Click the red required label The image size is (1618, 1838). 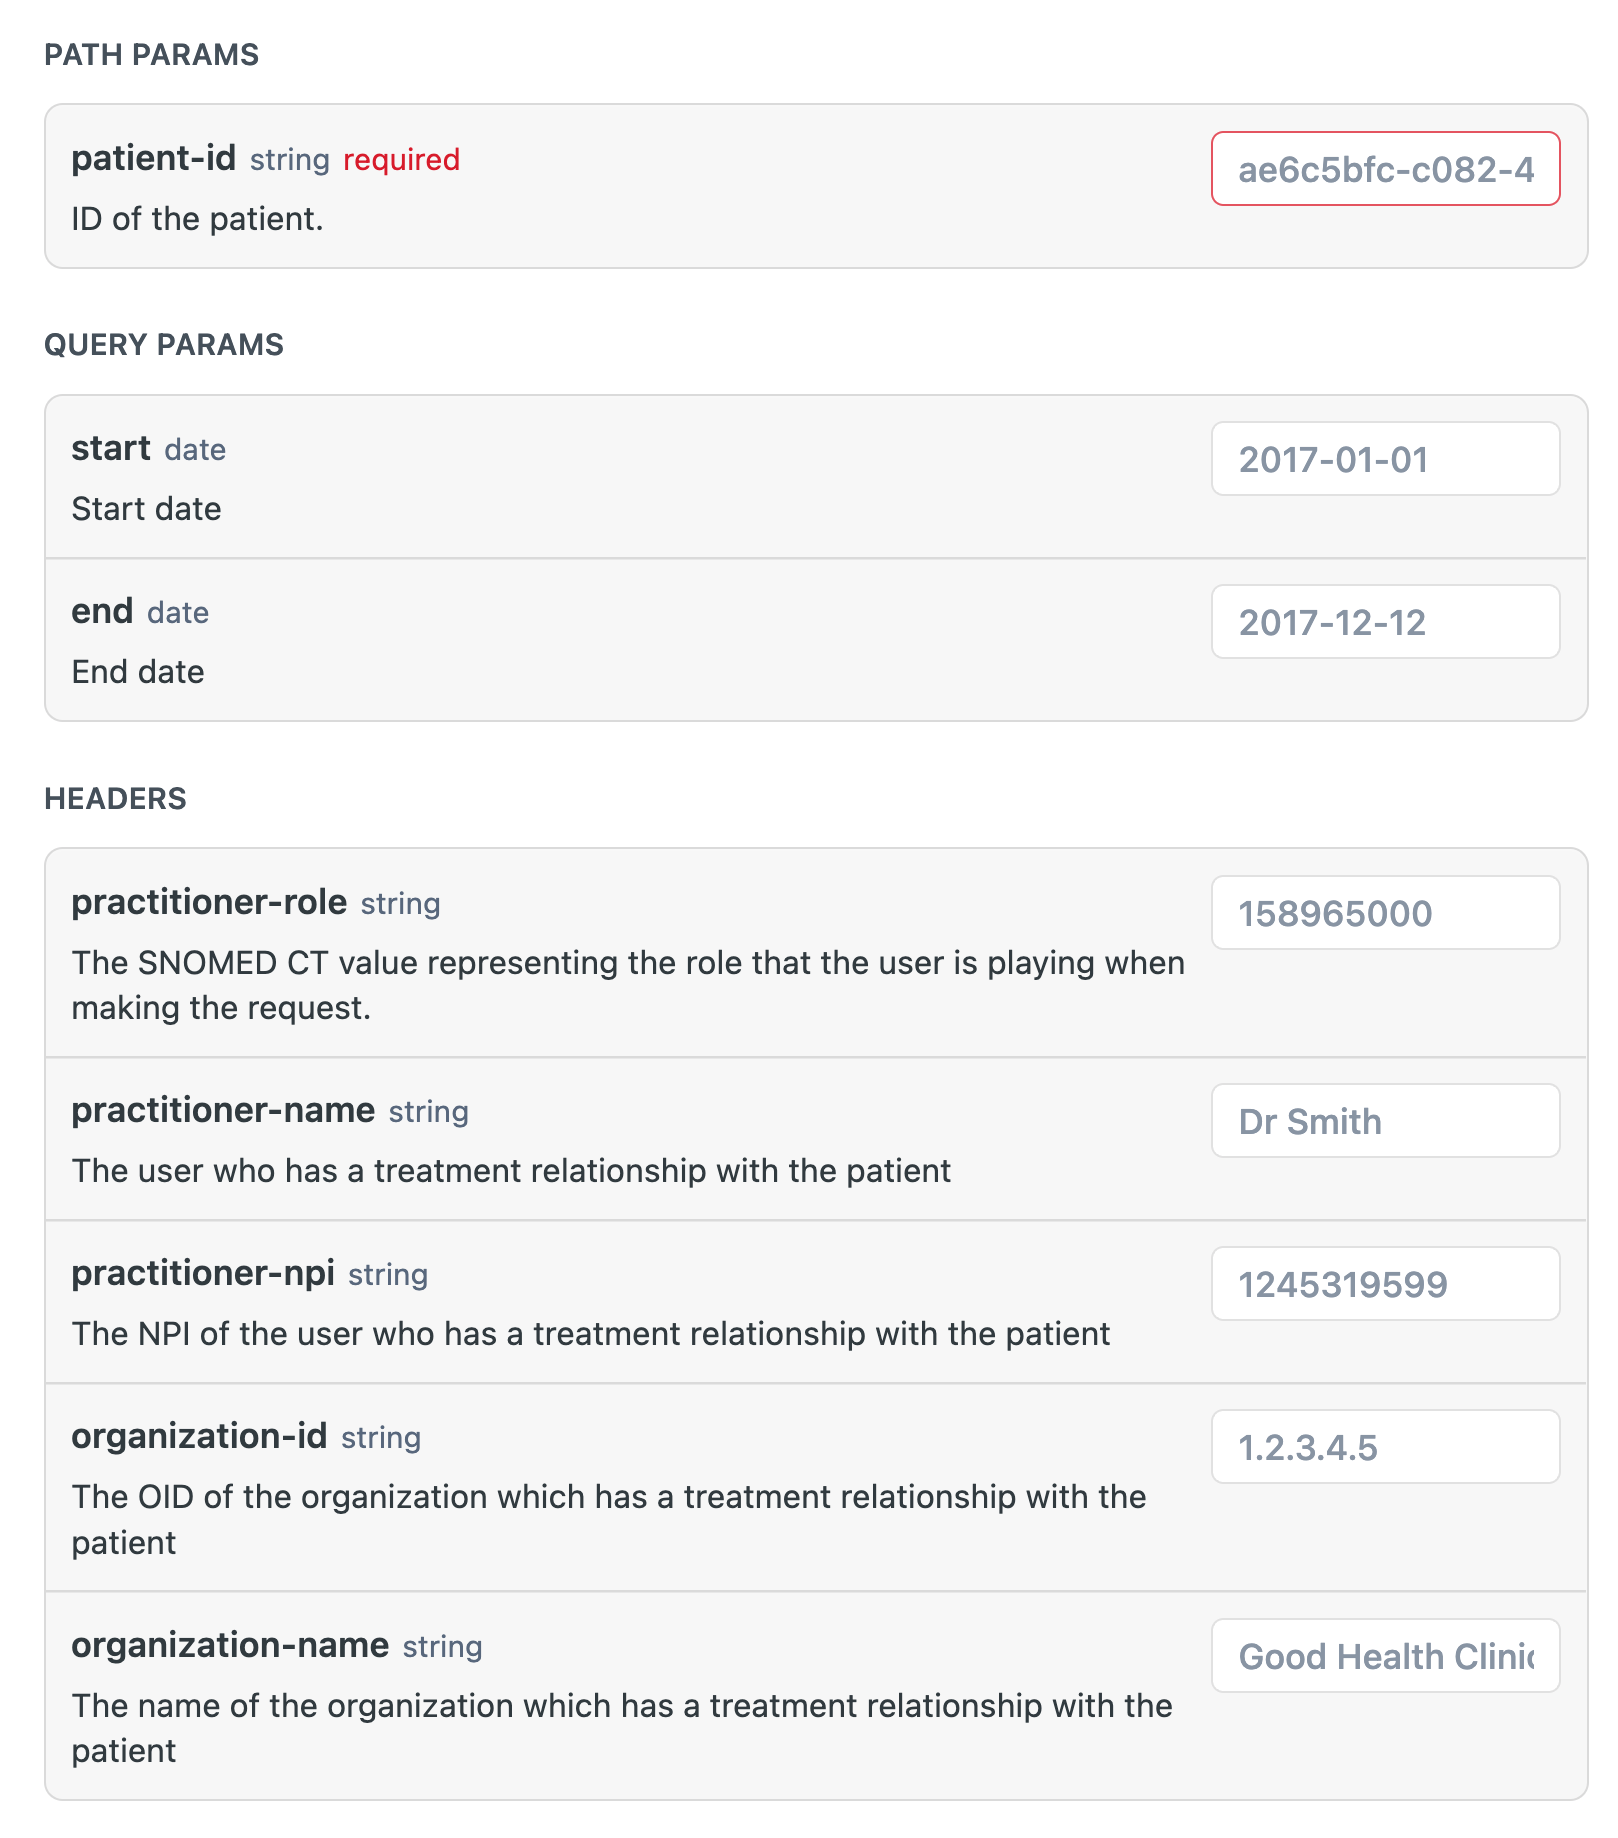click(401, 160)
